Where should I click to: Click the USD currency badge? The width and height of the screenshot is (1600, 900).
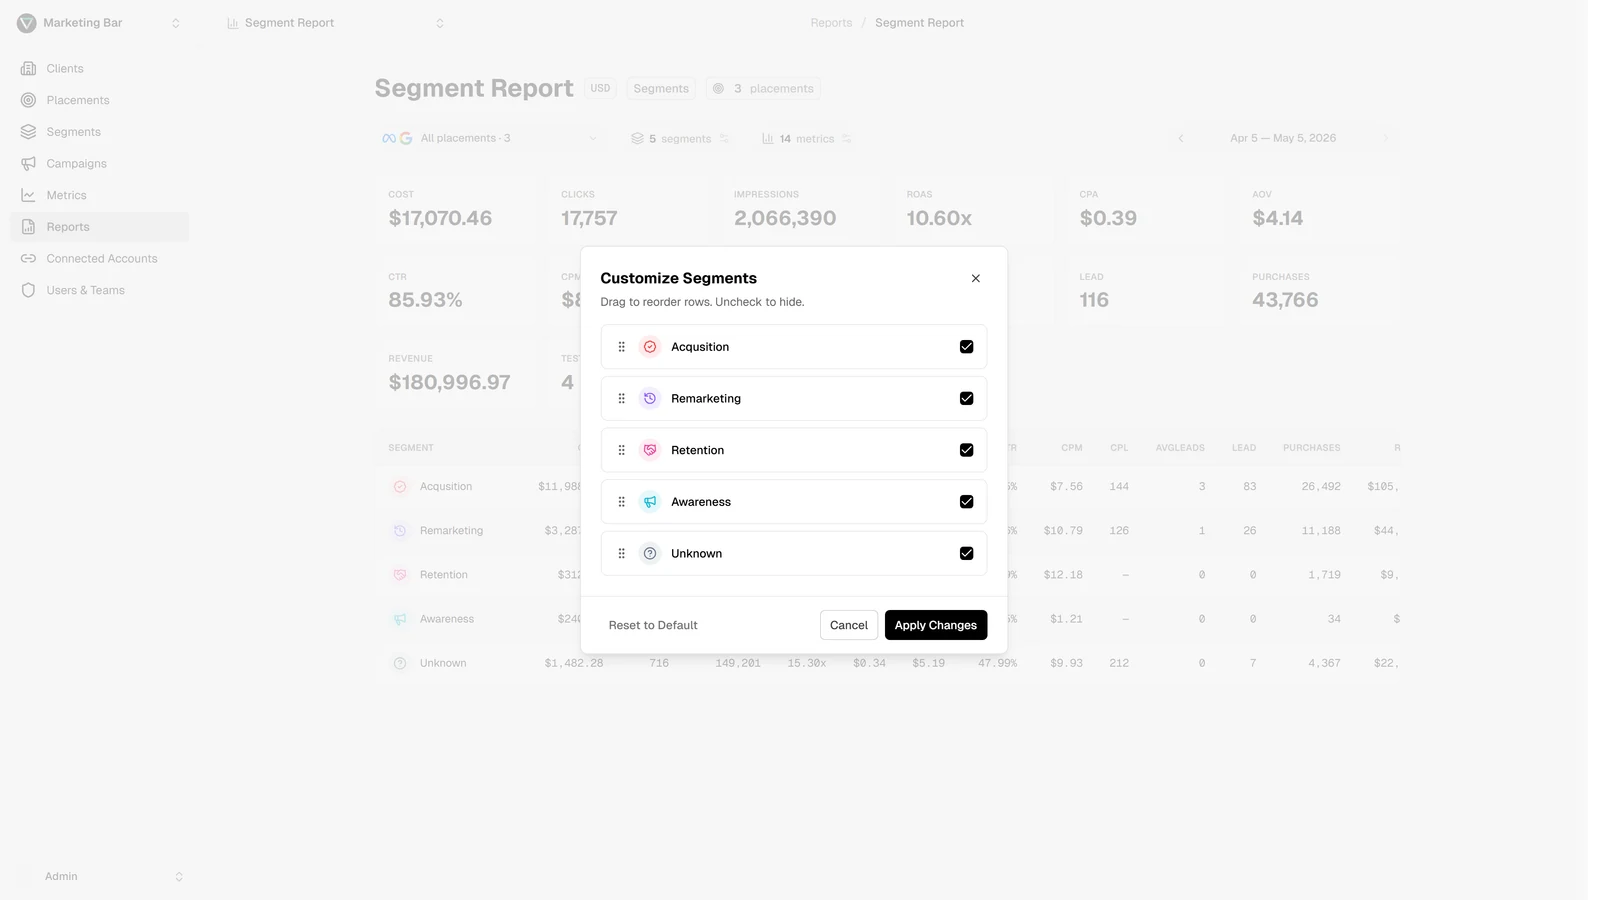coord(600,88)
